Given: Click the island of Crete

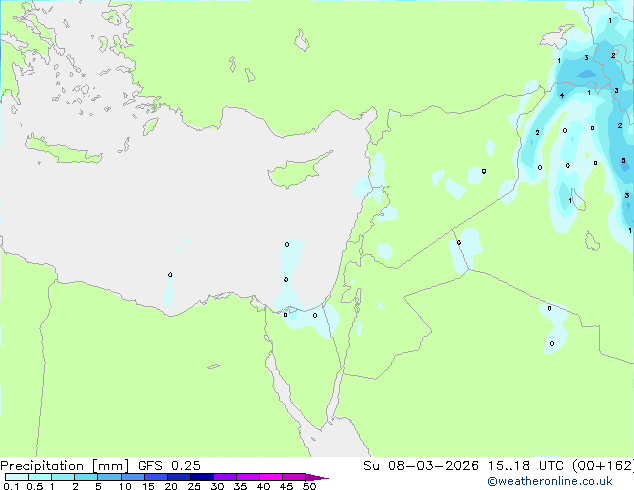Looking at the screenshot, I should click(63, 150).
